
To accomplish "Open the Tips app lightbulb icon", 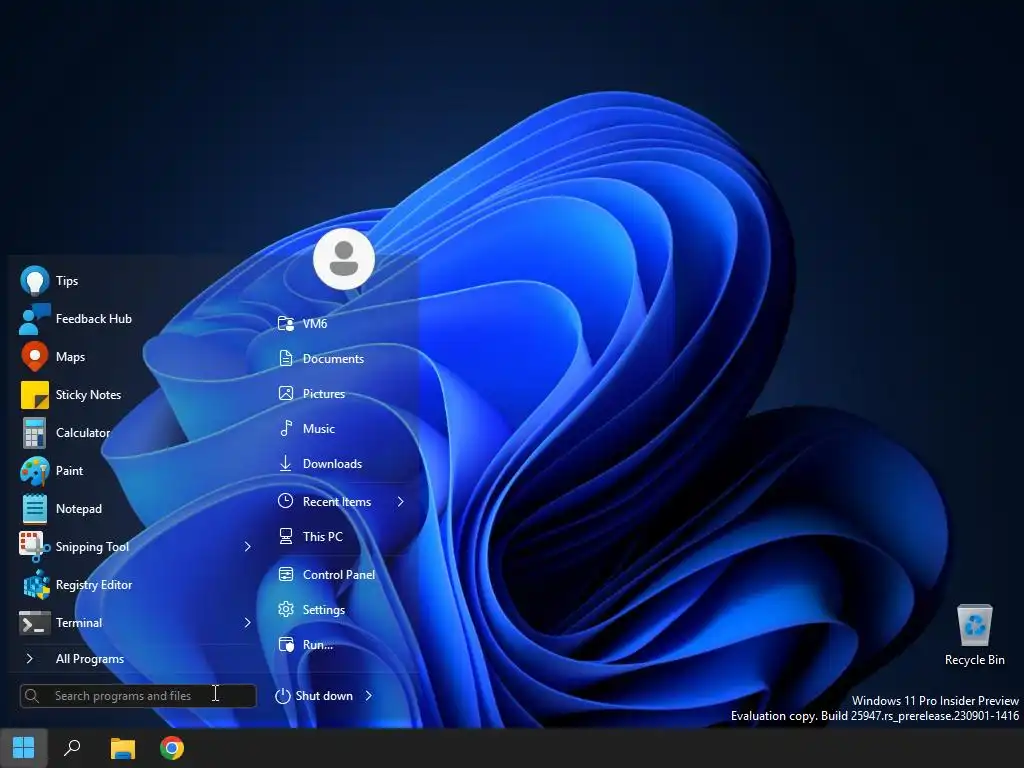I will (x=35, y=281).
